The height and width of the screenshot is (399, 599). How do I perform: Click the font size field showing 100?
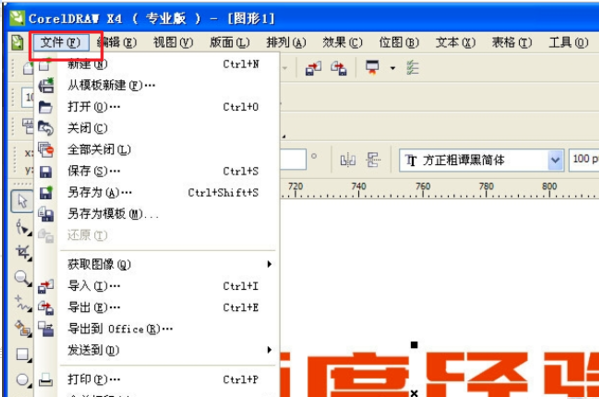coord(584,159)
